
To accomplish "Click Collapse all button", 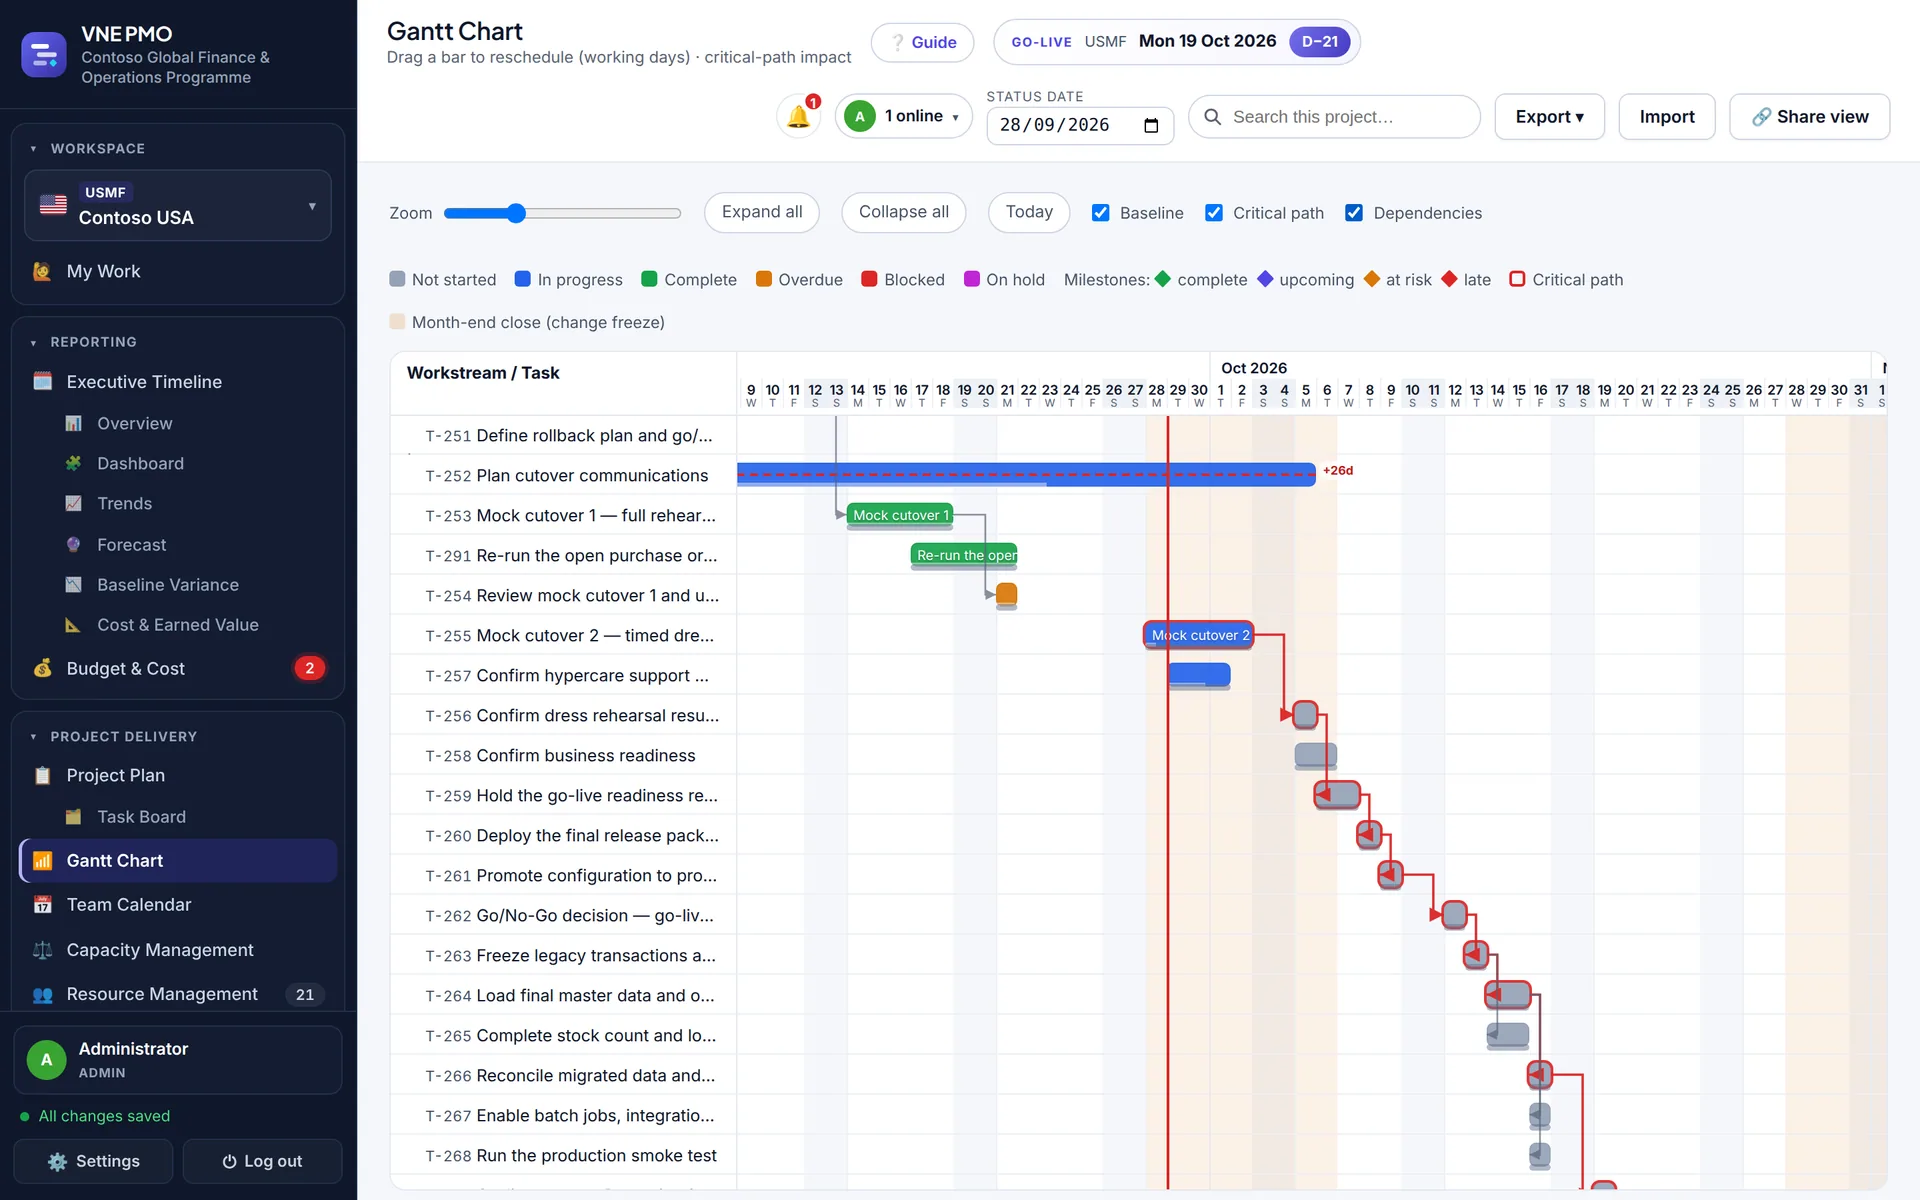I will point(903,212).
